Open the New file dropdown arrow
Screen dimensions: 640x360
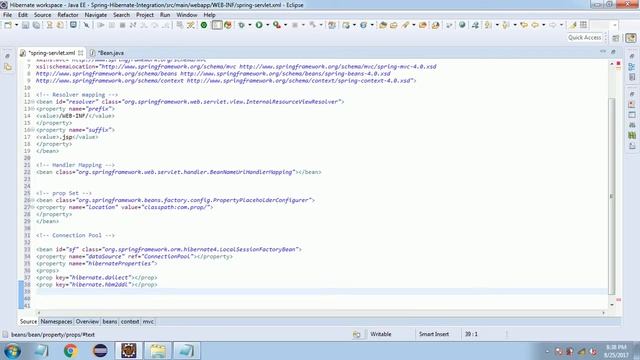16,25
